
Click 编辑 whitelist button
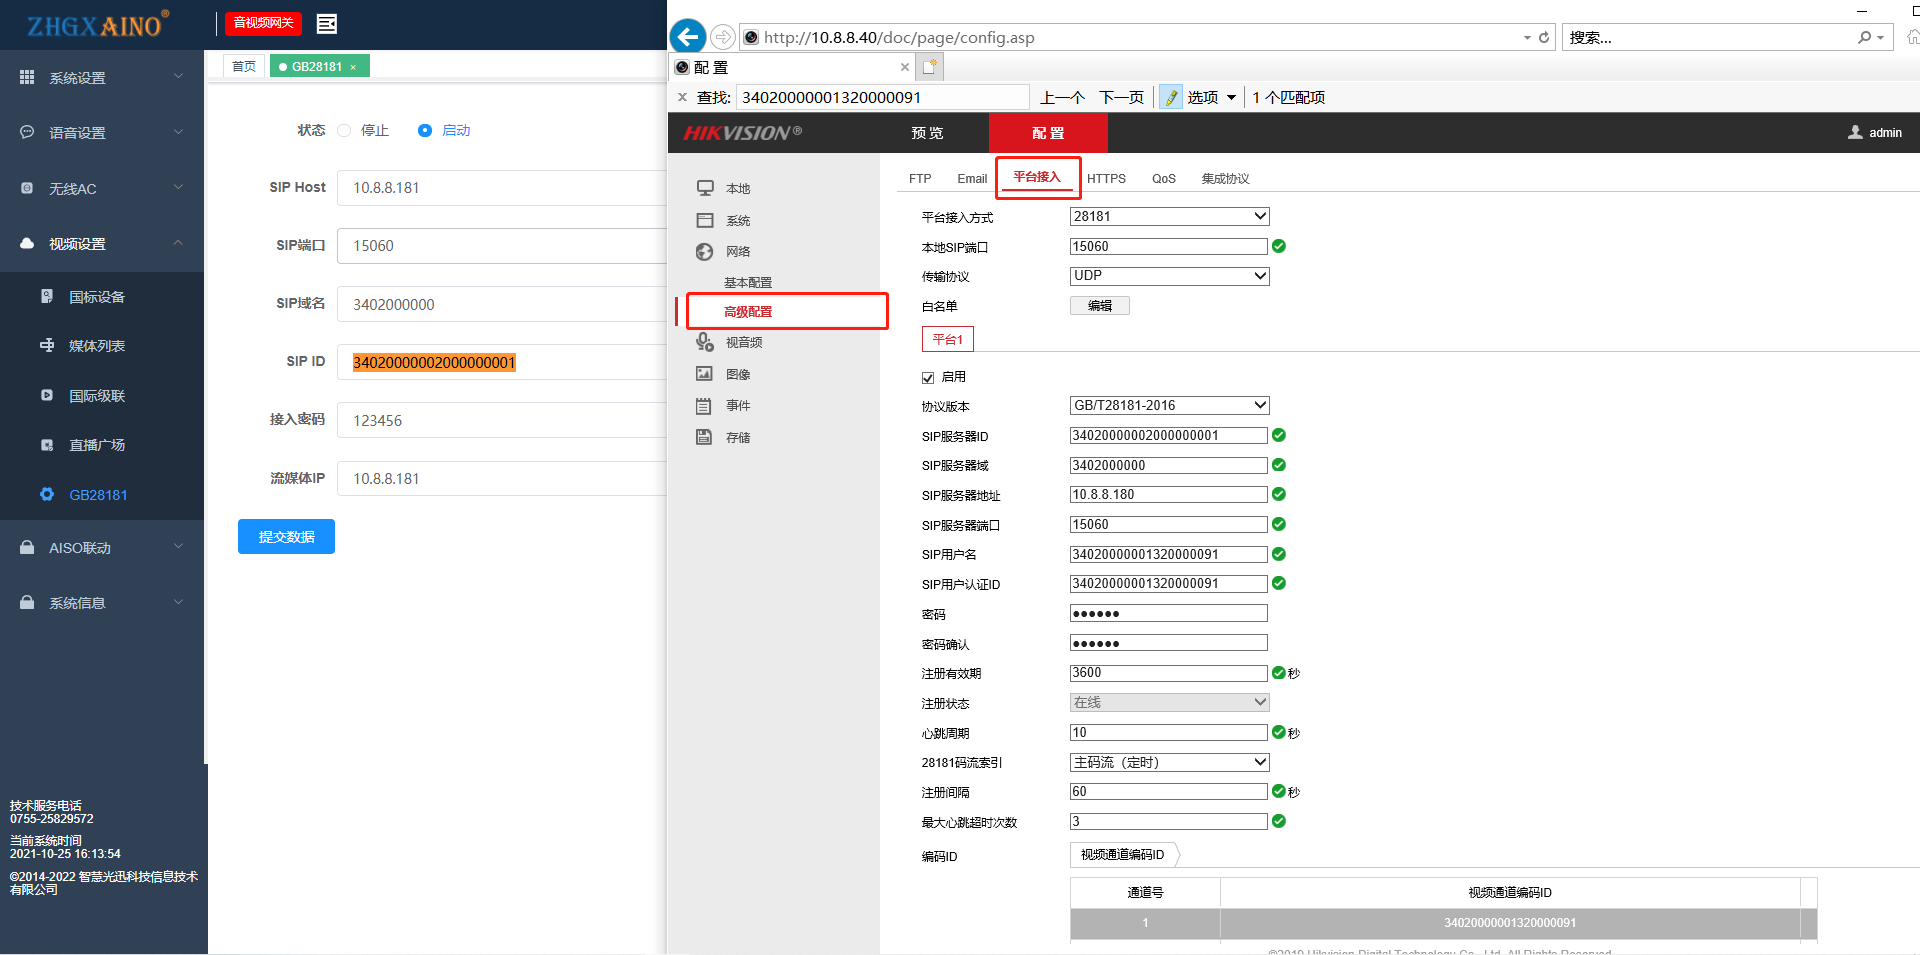pyautogui.click(x=1100, y=306)
